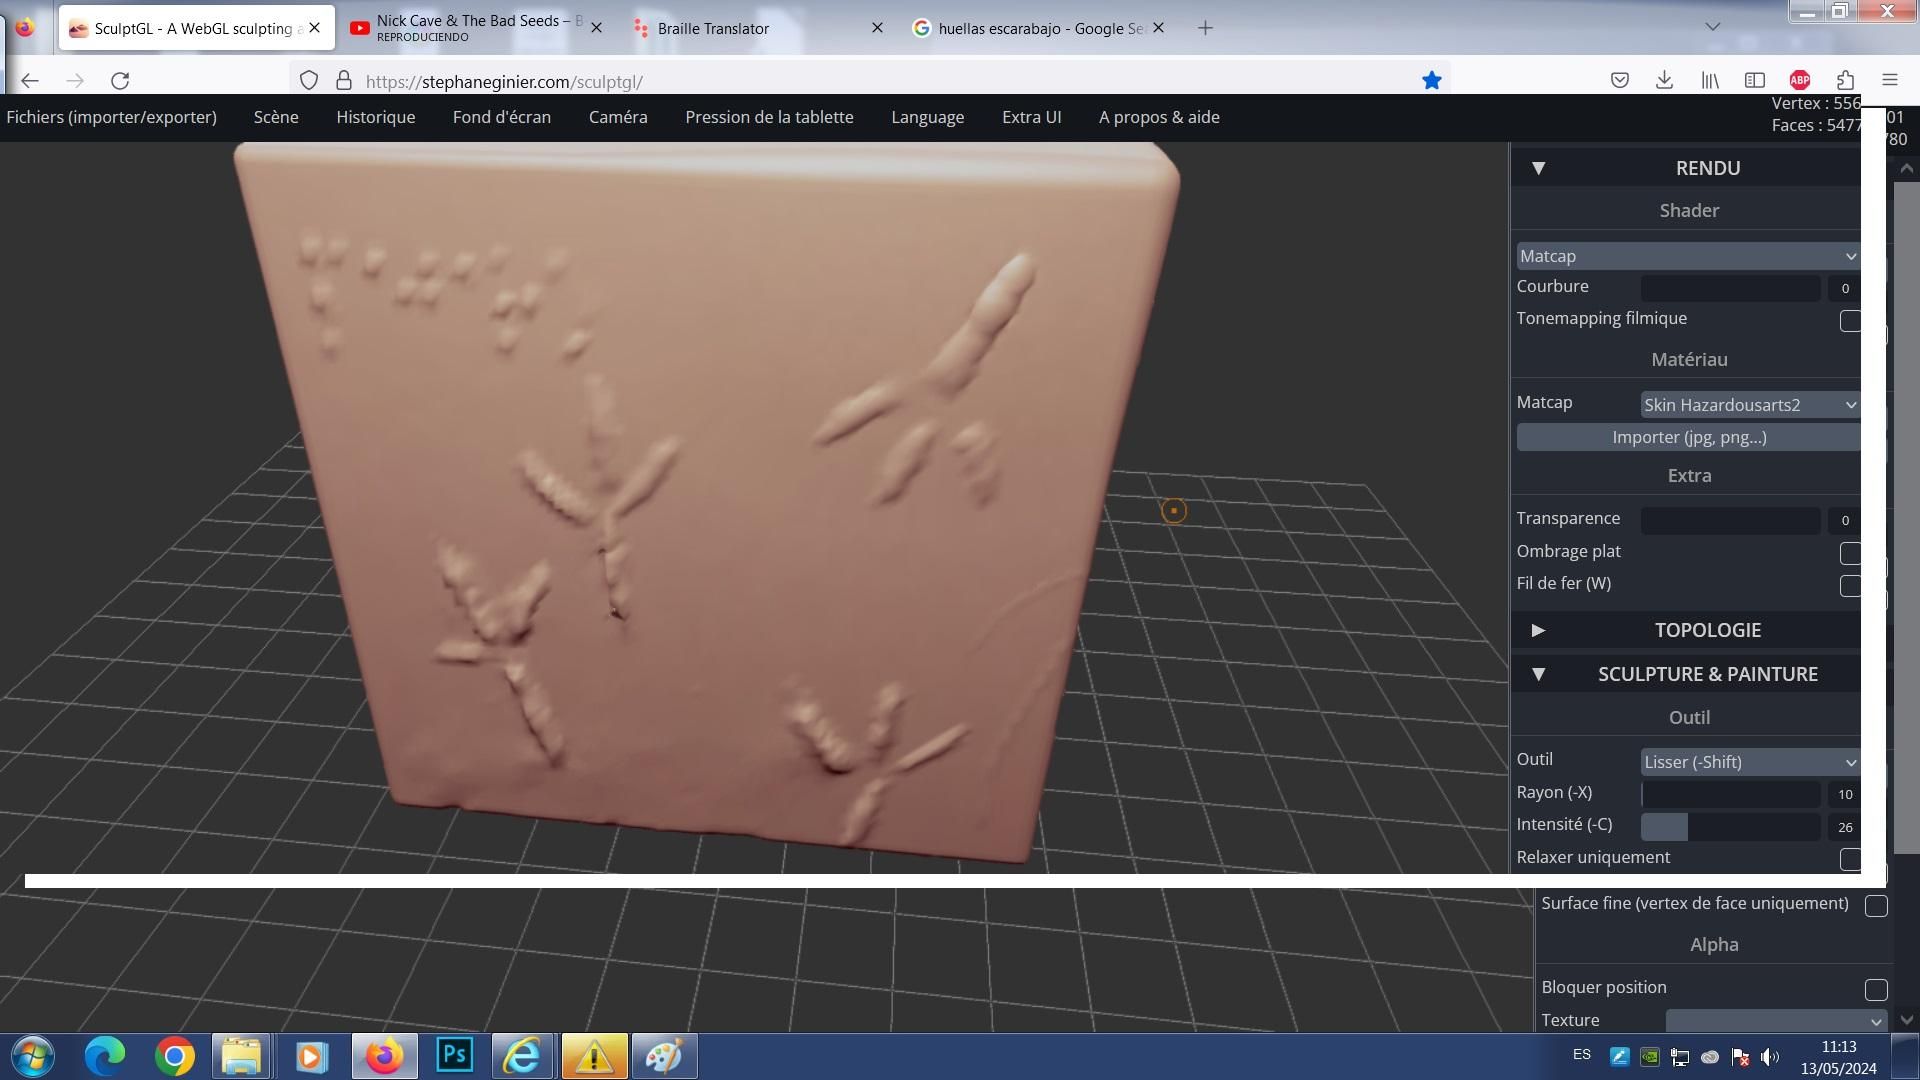Open the Fichiers (importer/exporter) menu
Image resolution: width=1920 pixels, height=1080 pixels.
111,117
